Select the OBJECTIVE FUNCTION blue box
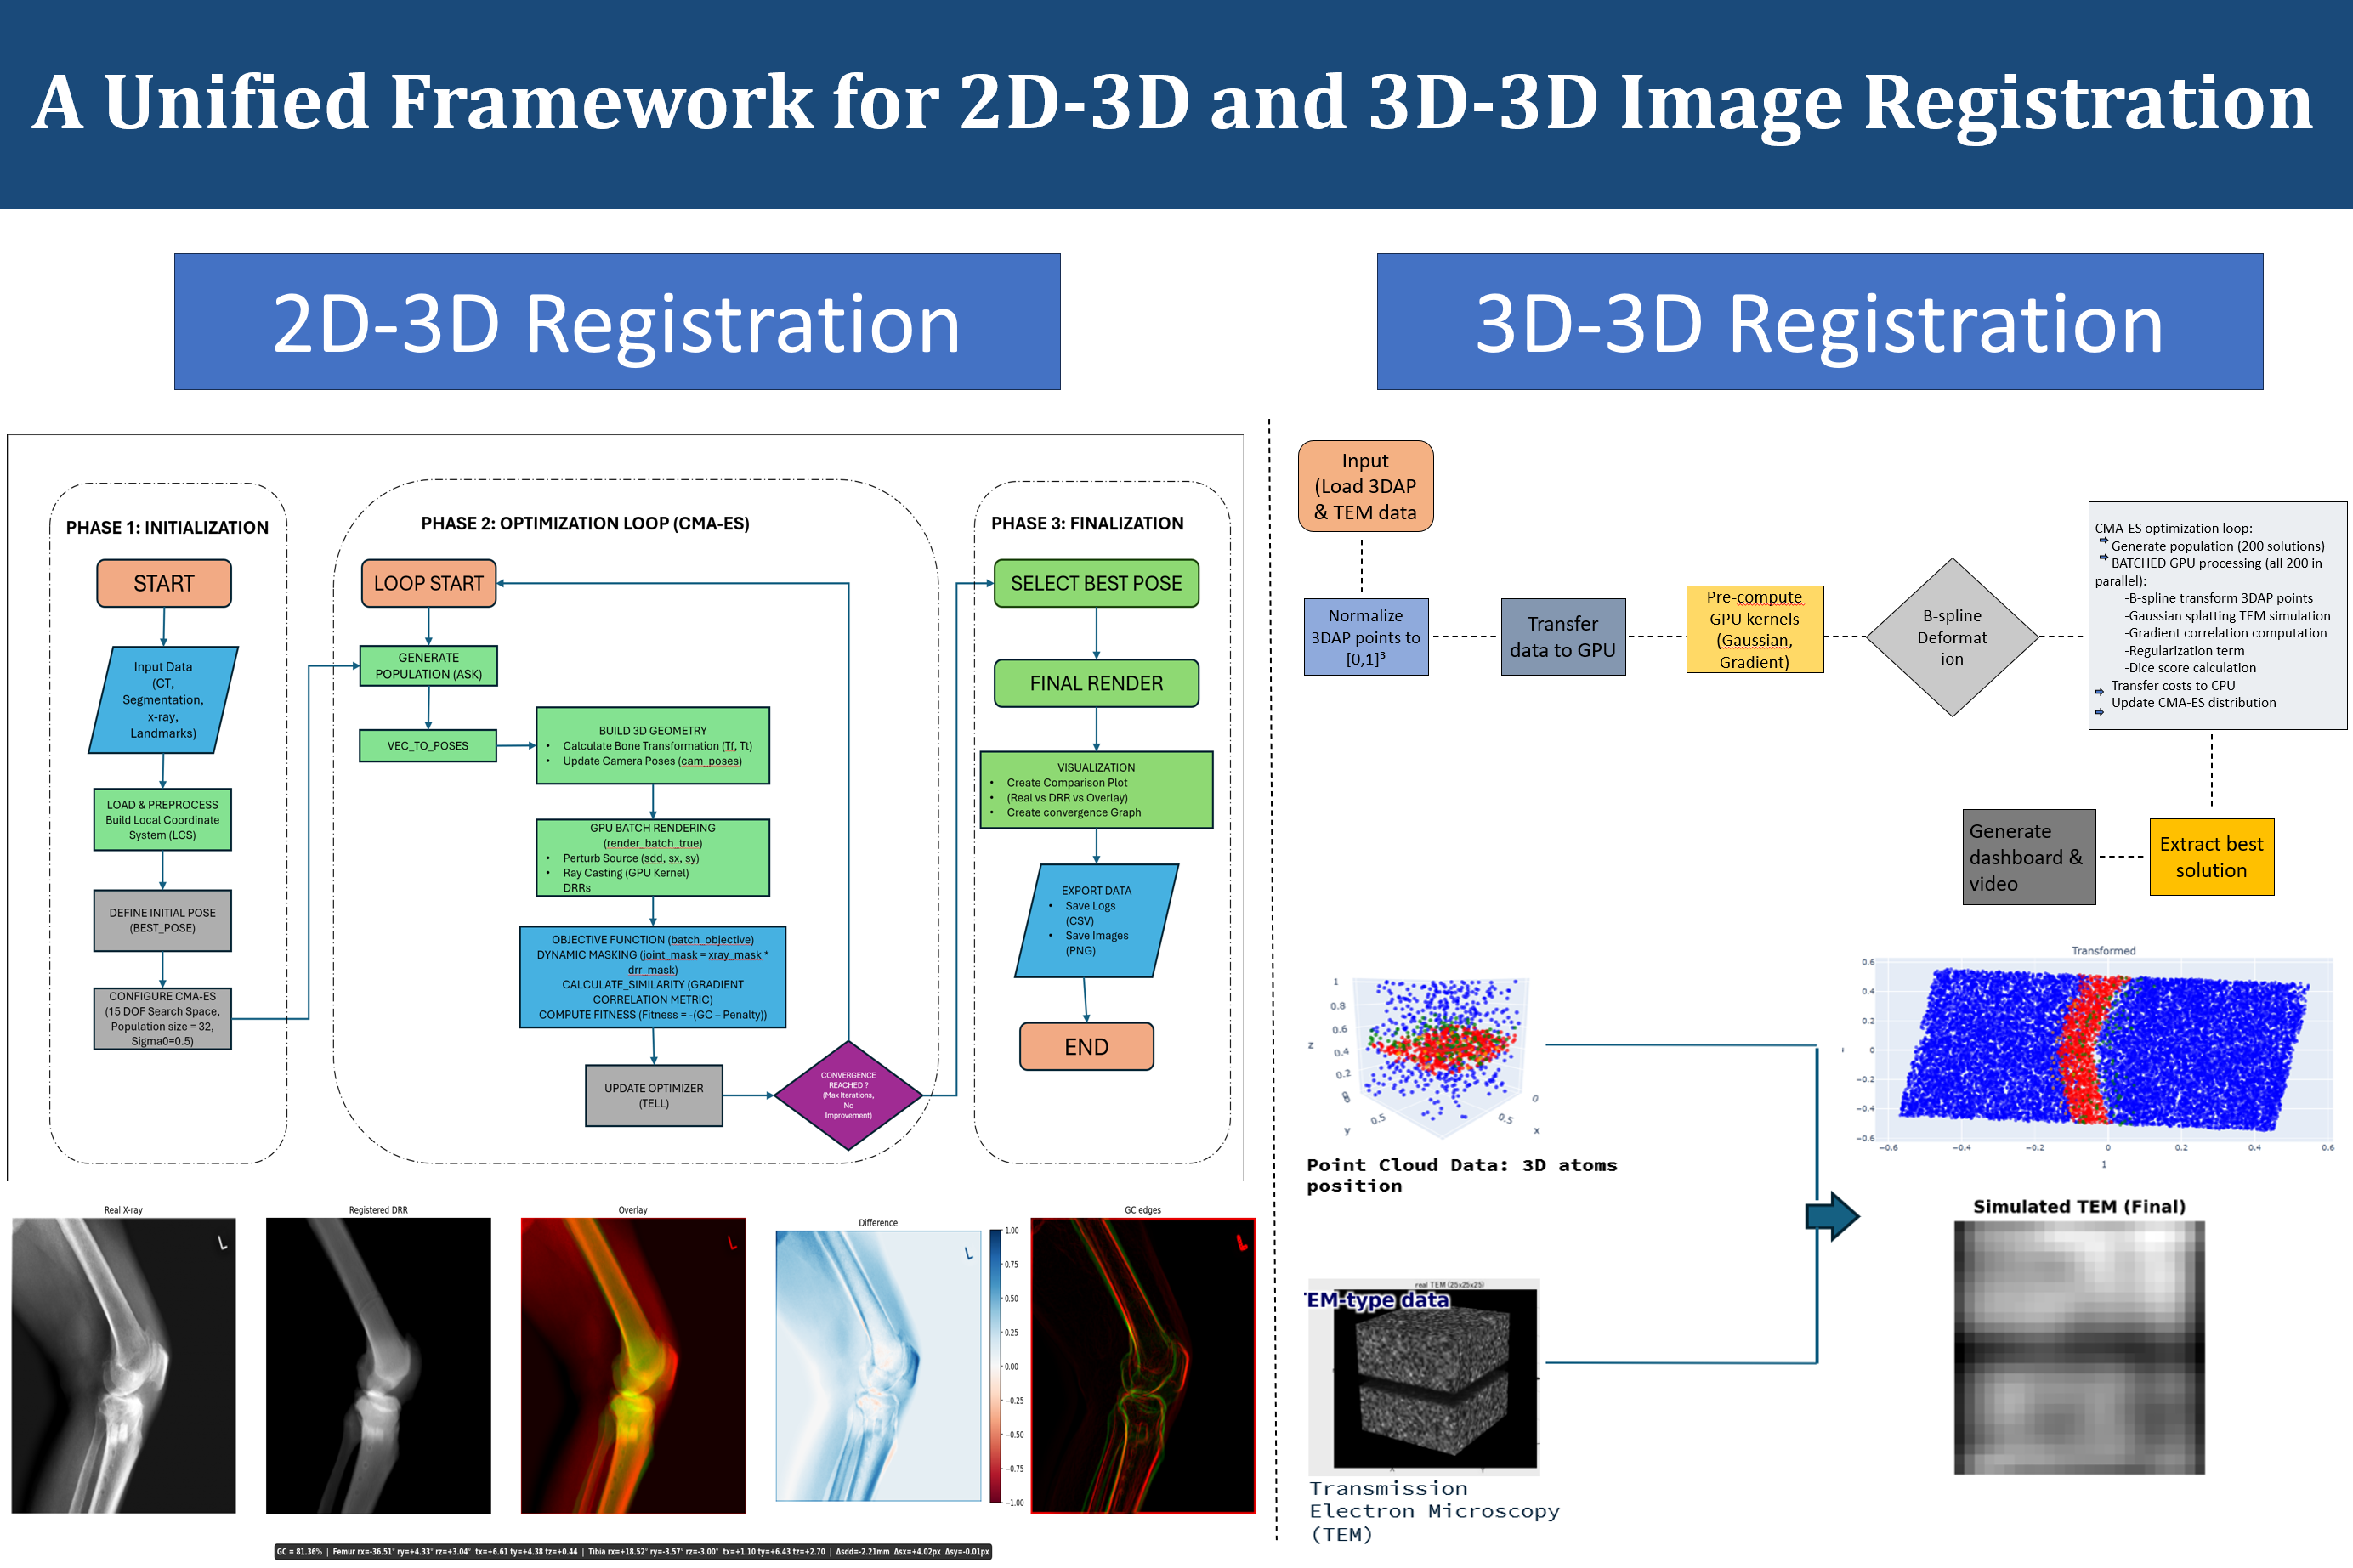 point(652,977)
